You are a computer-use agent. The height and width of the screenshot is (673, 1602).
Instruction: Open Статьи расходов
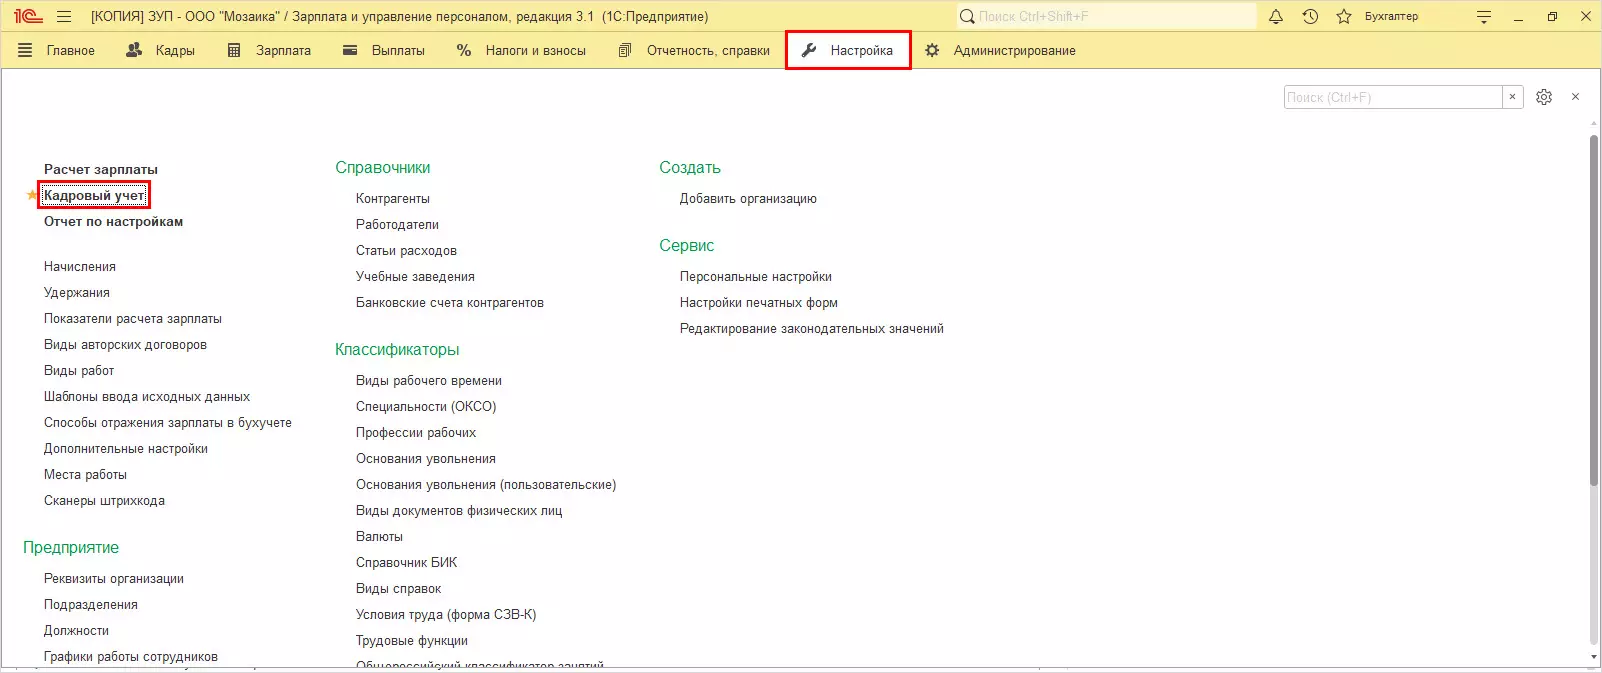click(406, 250)
